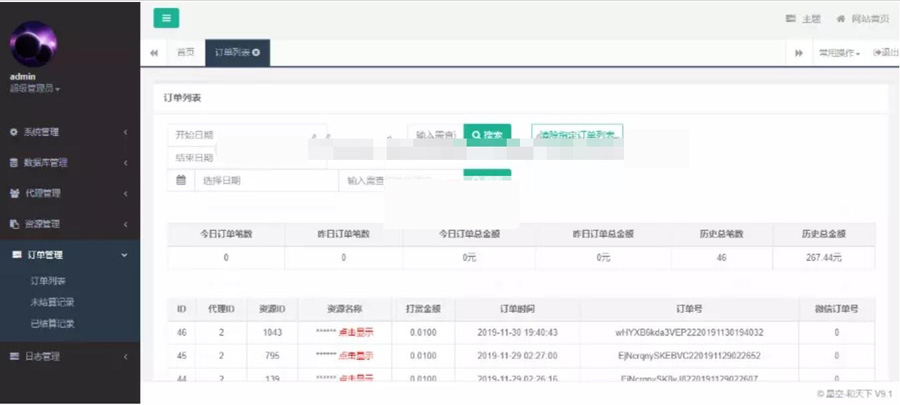The height and width of the screenshot is (405, 900).
Task: Click the tab scroll-left double arrow
Action: tap(154, 53)
